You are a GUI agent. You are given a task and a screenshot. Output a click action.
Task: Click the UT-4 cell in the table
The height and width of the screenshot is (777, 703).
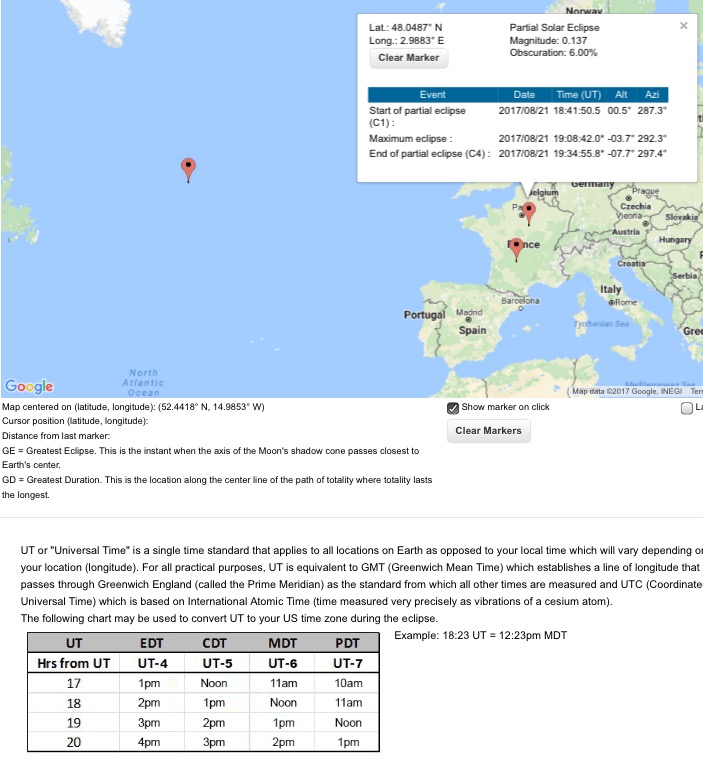point(152,663)
